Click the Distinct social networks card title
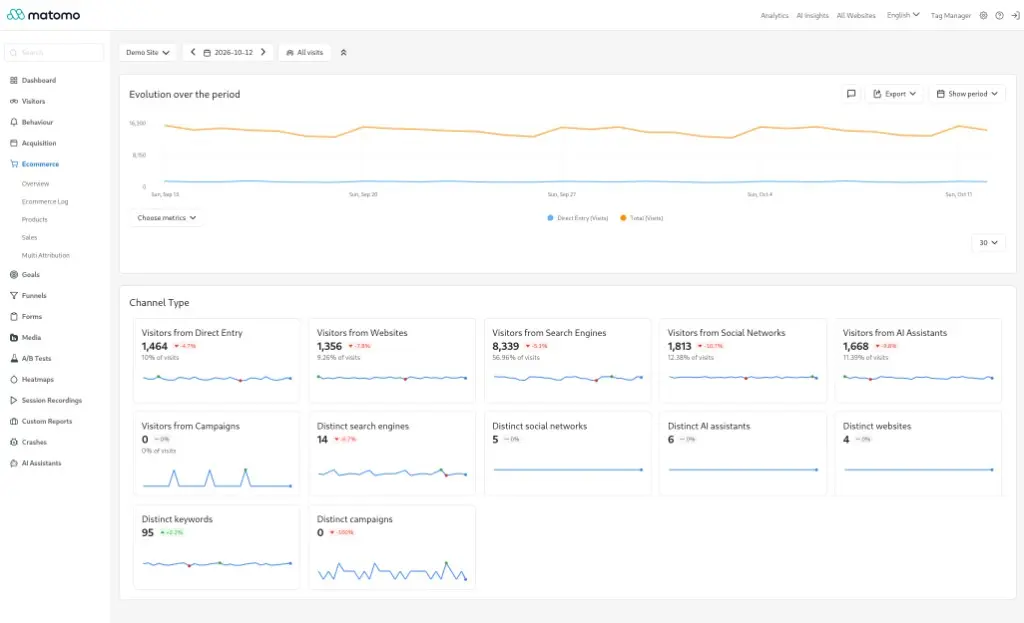 539,426
